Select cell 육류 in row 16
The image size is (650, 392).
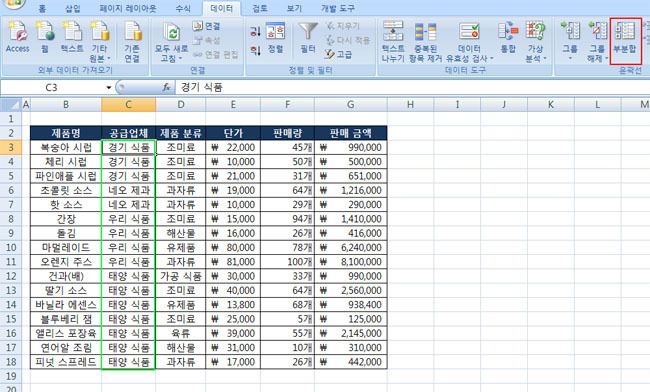181,333
